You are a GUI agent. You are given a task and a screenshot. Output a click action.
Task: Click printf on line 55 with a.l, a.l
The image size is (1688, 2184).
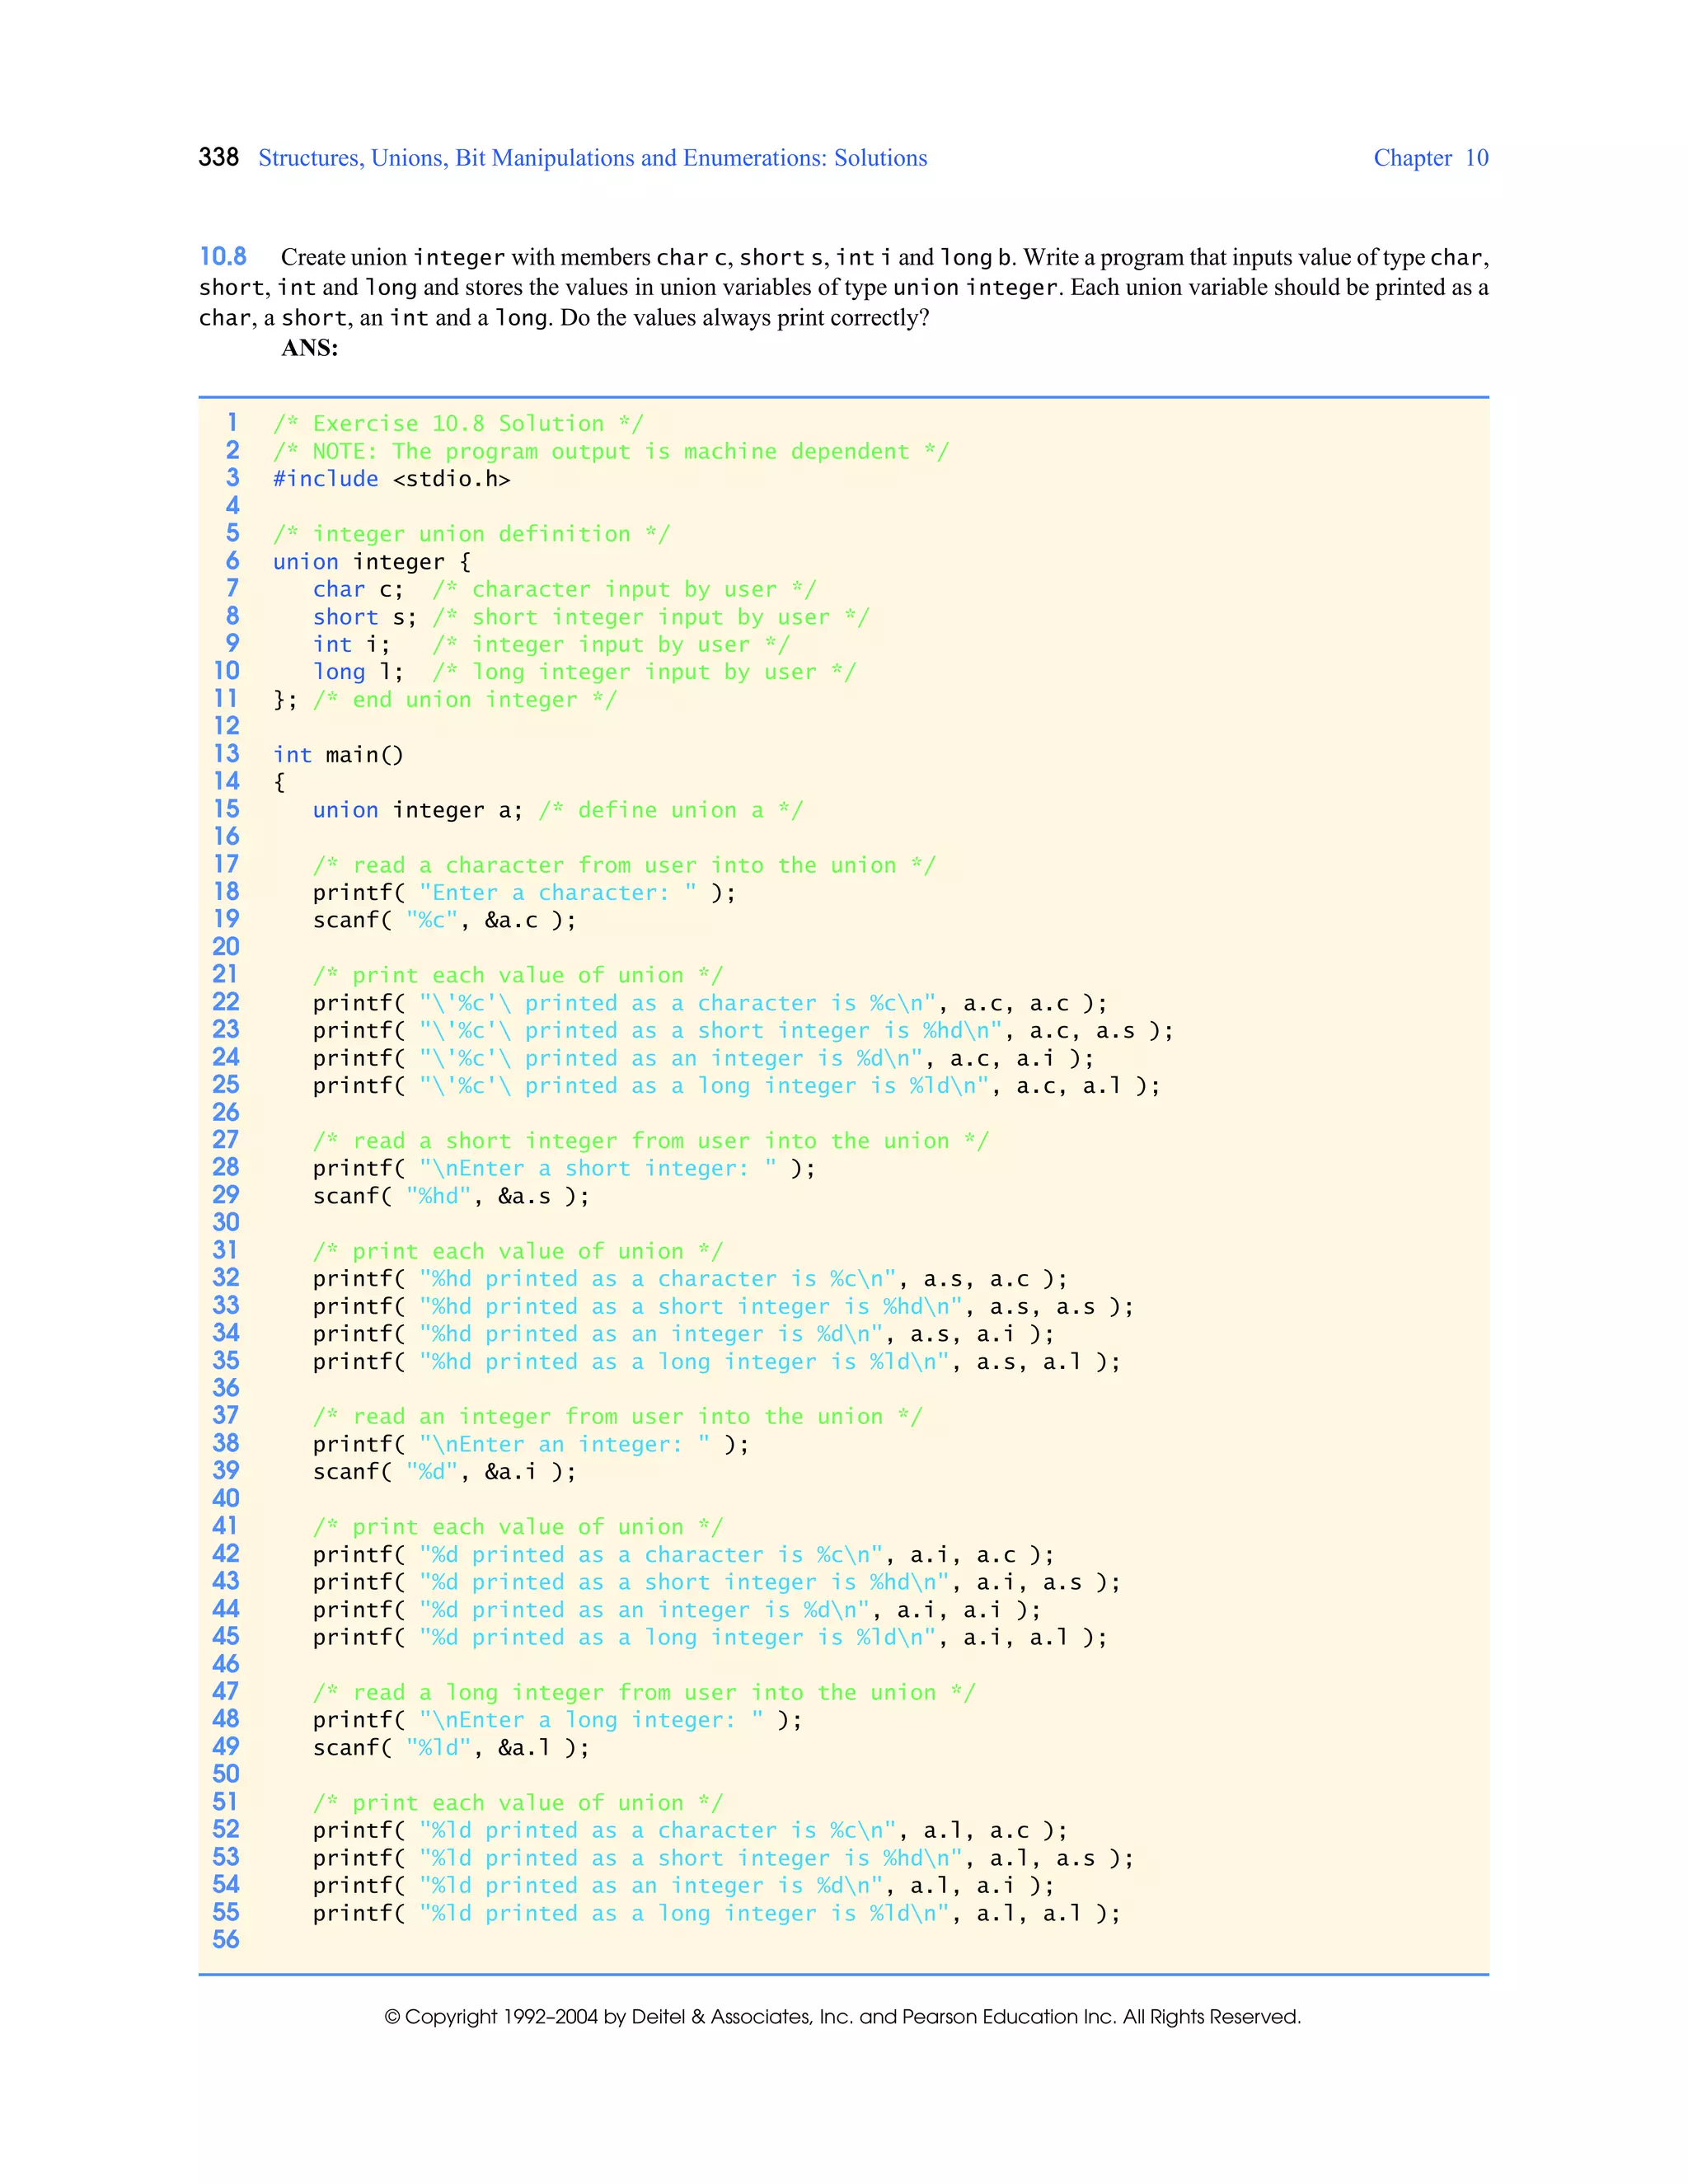click(x=717, y=1914)
